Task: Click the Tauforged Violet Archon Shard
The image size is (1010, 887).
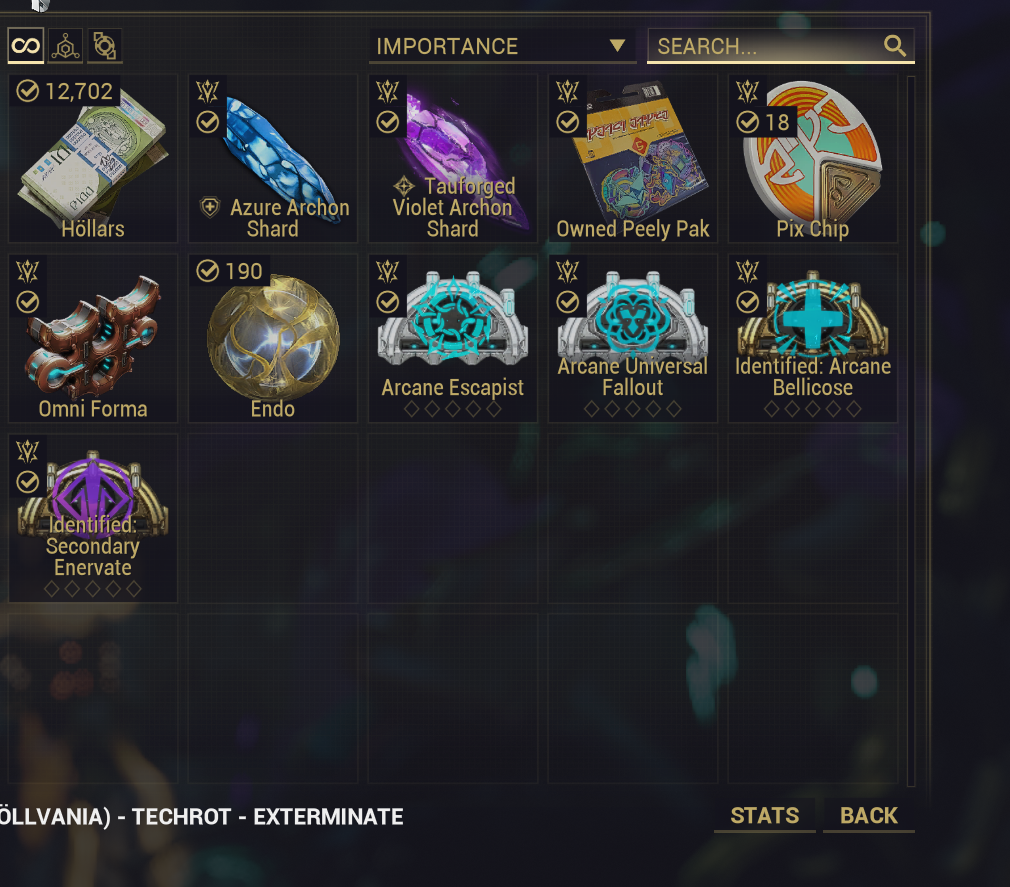Action: pos(453,158)
